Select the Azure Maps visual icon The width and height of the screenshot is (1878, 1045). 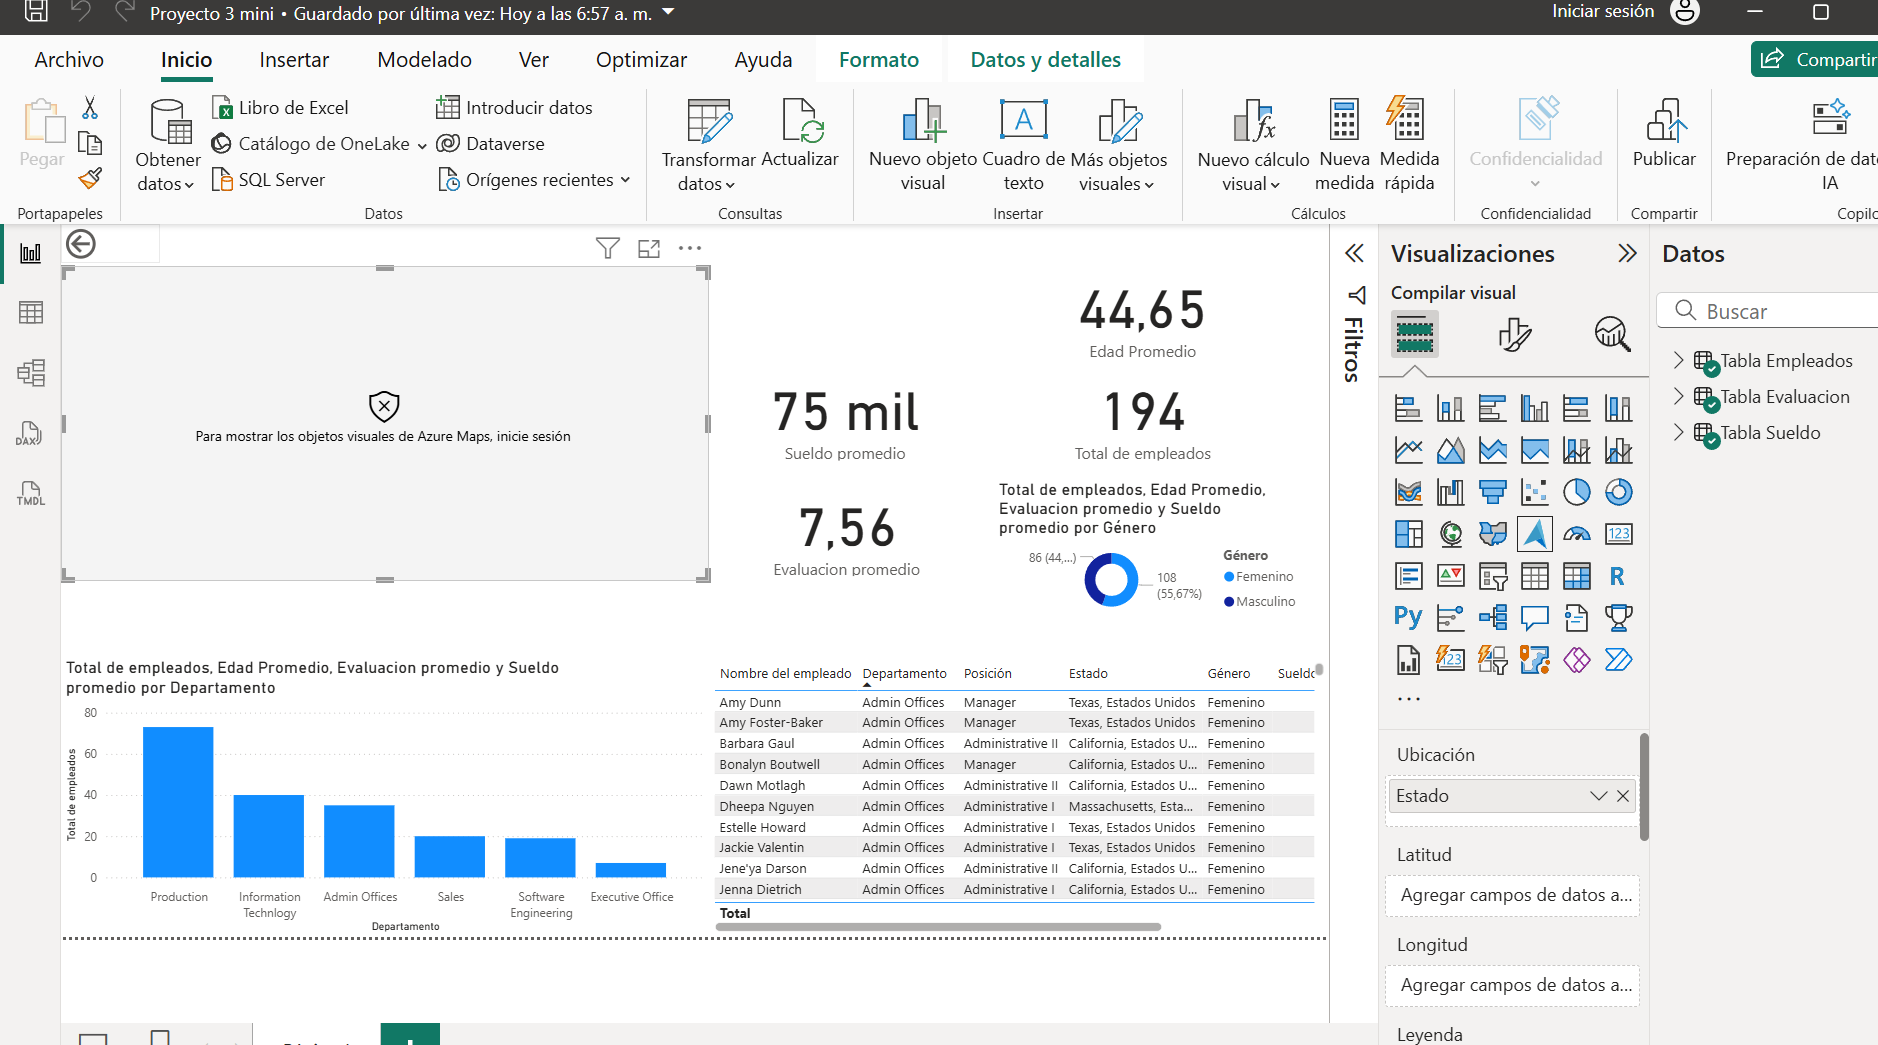point(1534,534)
